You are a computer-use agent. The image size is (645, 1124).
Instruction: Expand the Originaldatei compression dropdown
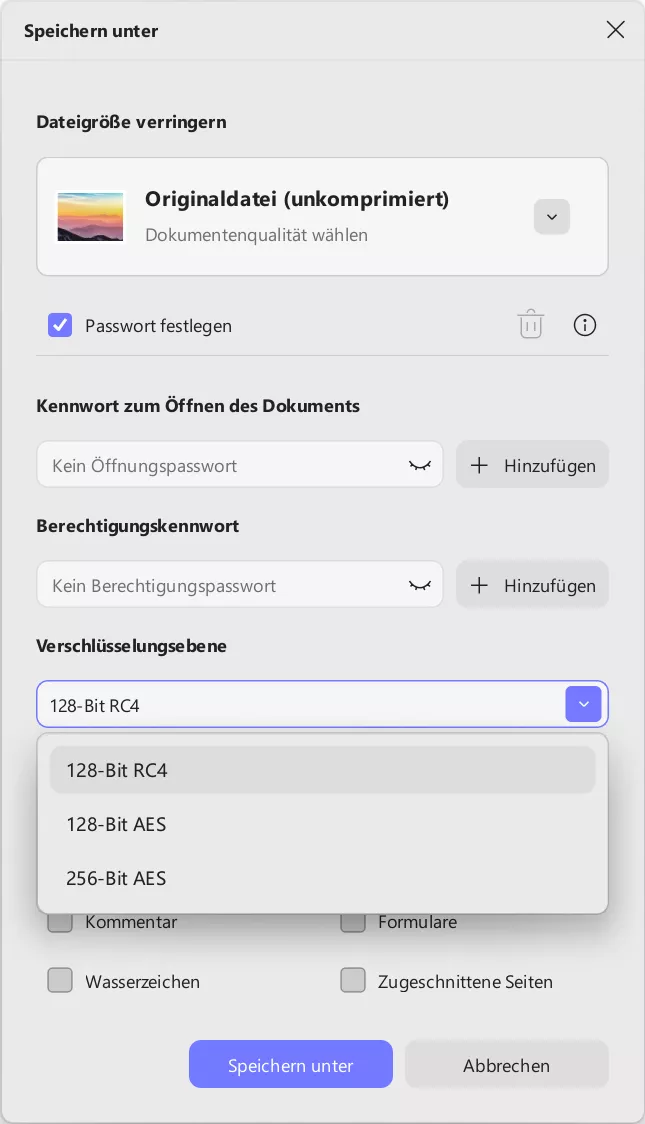pyautogui.click(x=552, y=216)
